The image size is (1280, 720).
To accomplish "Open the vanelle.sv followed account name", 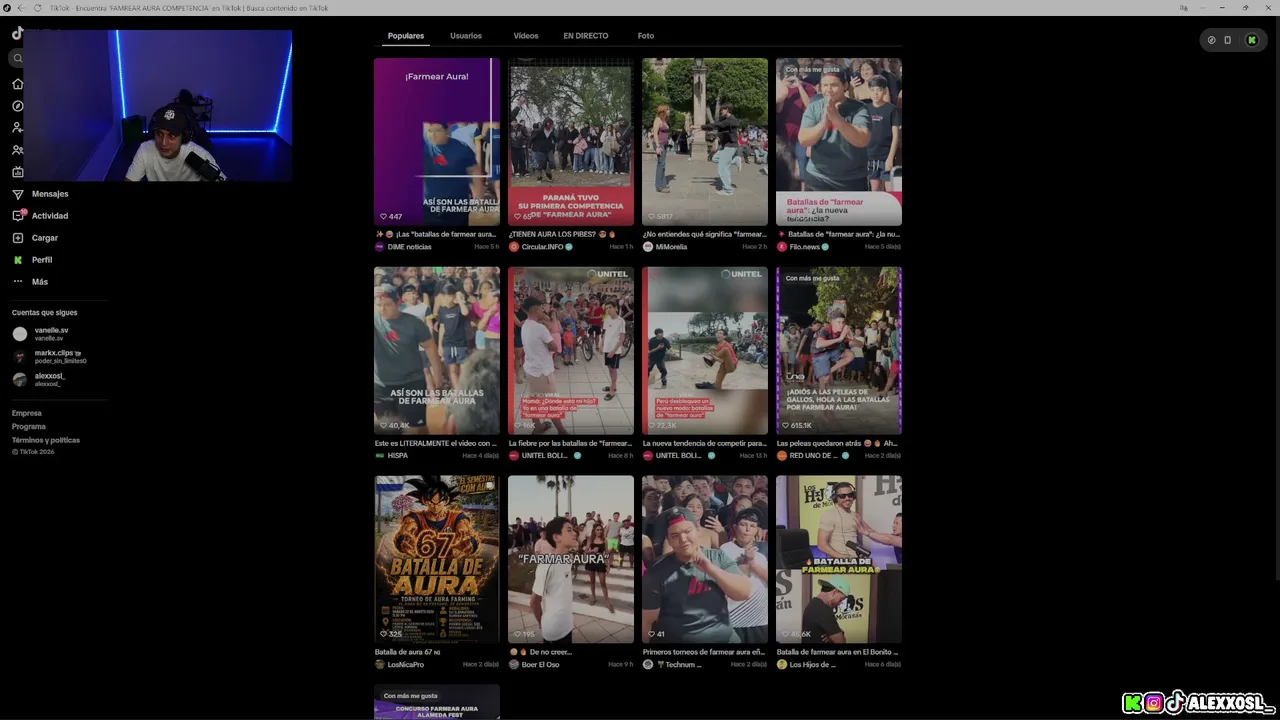I will [x=52, y=331].
